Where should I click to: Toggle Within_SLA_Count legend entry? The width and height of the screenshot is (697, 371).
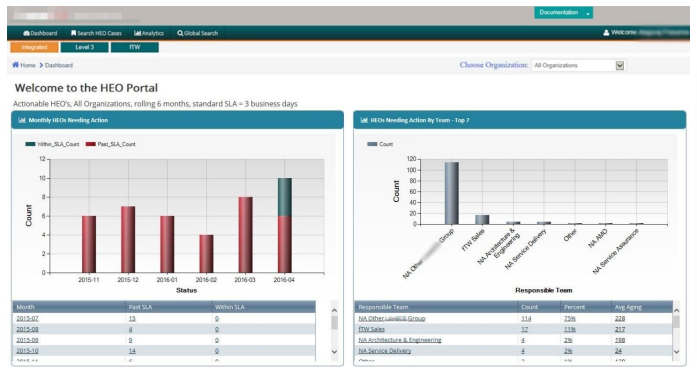[52, 144]
